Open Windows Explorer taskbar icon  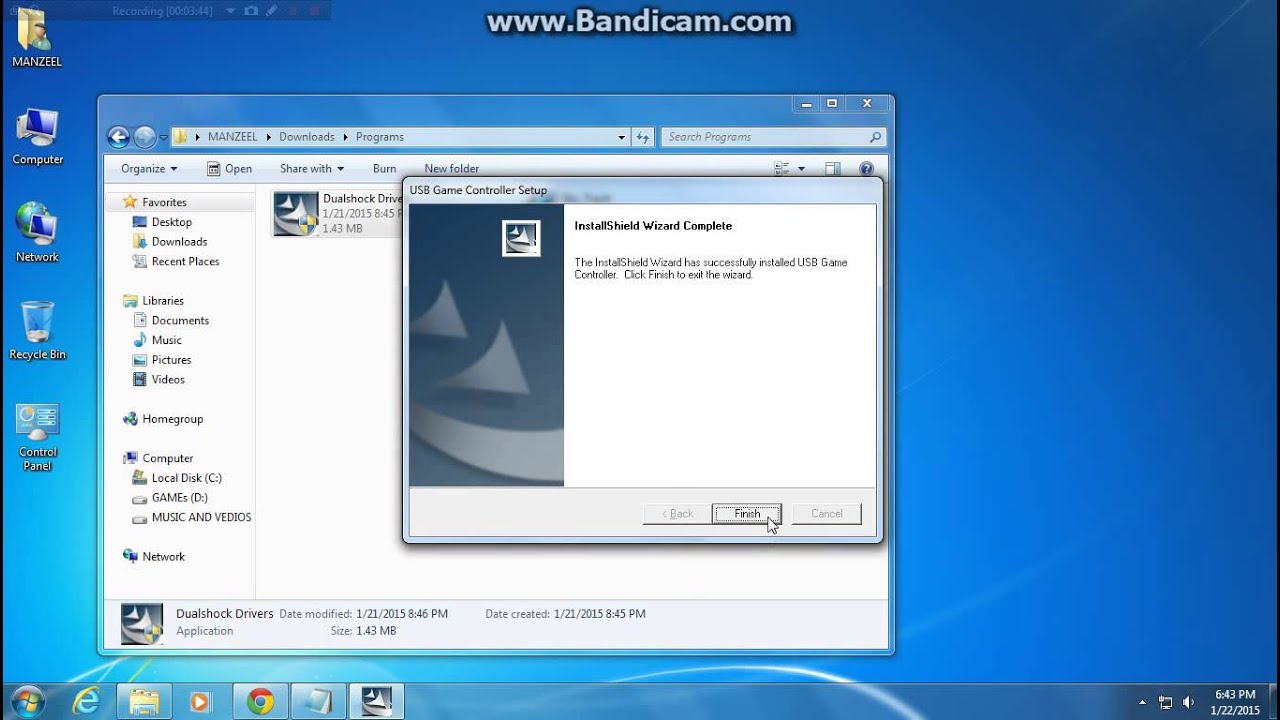pos(144,702)
